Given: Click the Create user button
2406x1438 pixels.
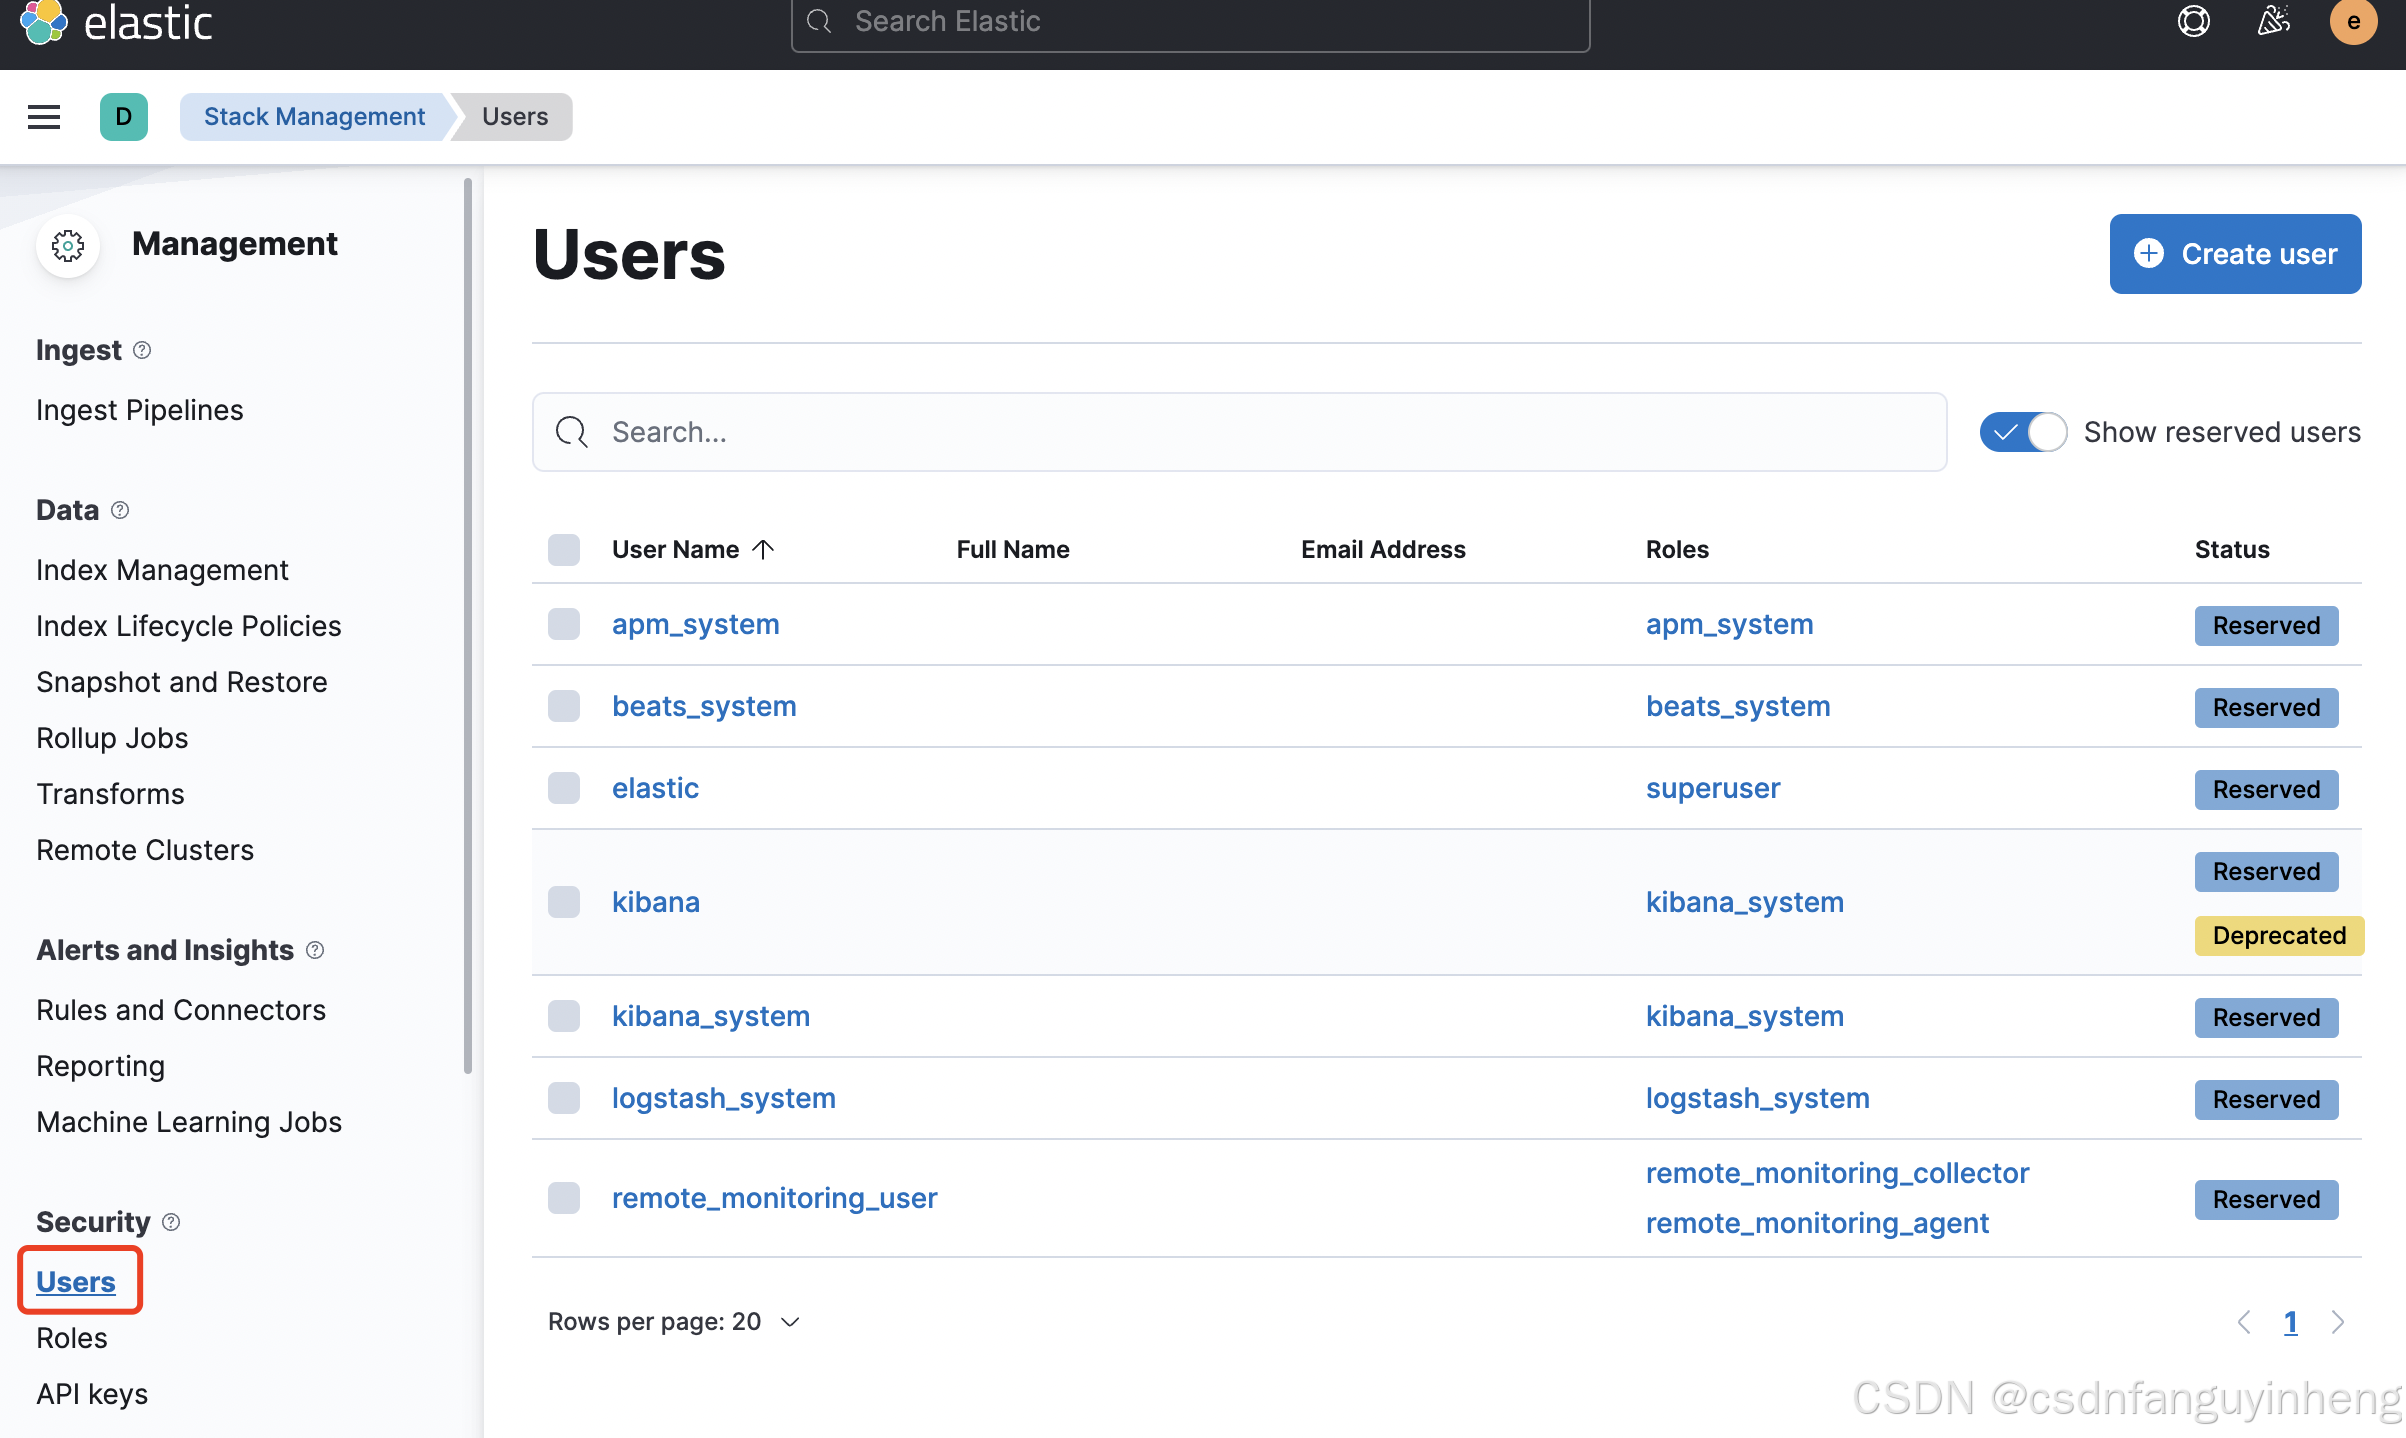Looking at the screenshot, I should coord(2235,254).
